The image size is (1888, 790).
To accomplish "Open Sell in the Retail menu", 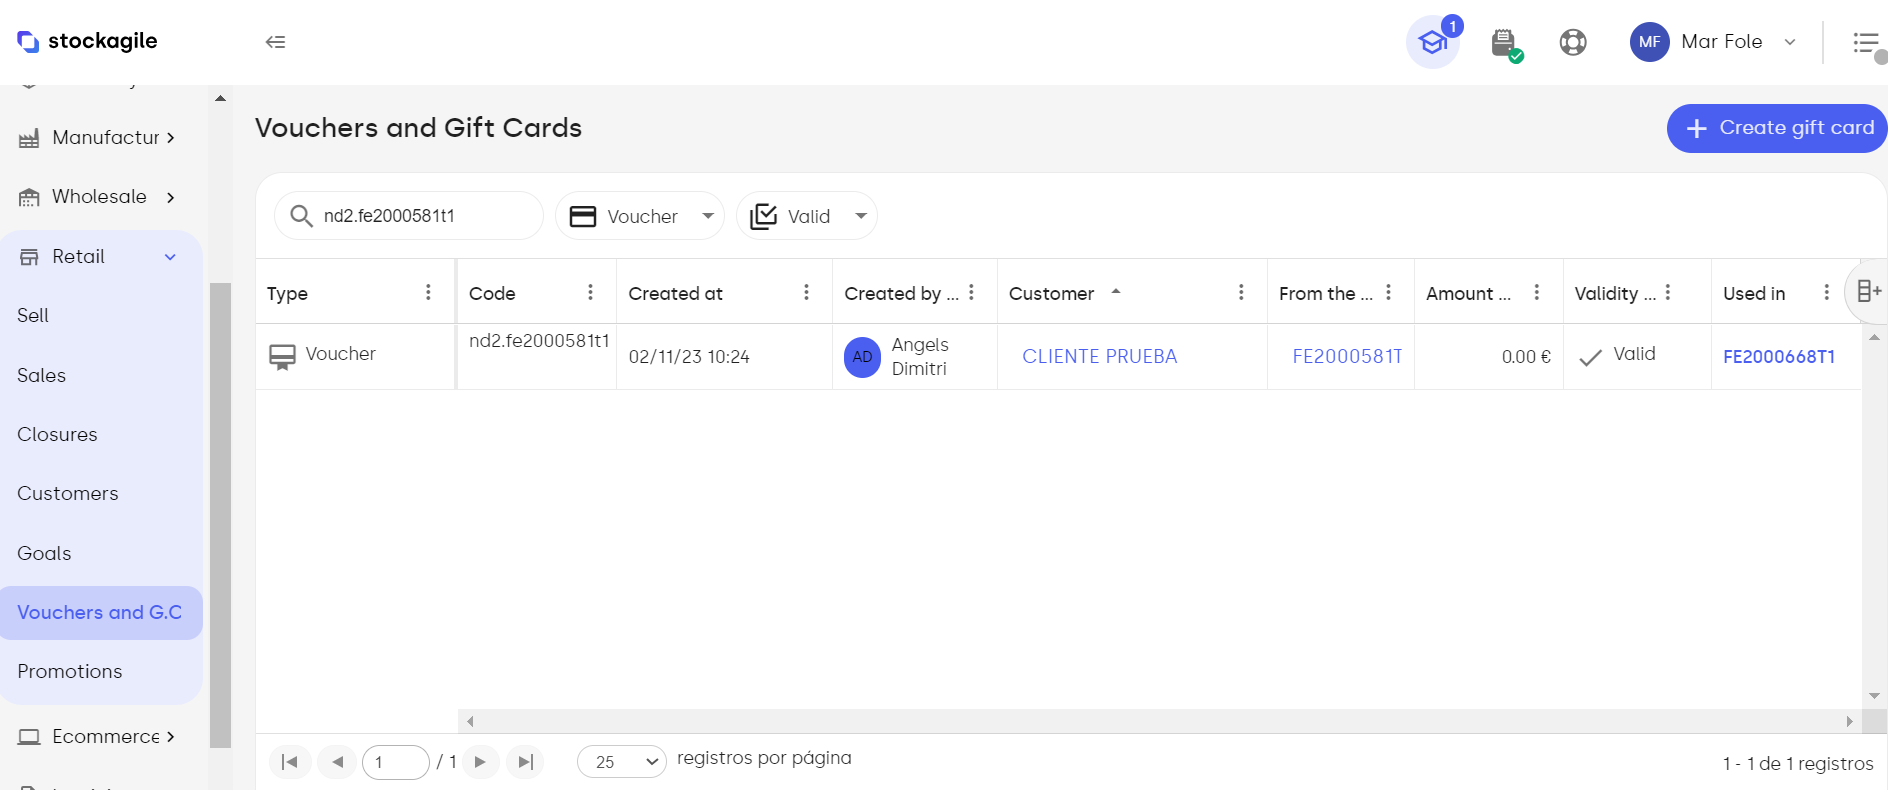I will tap(33, 315).
